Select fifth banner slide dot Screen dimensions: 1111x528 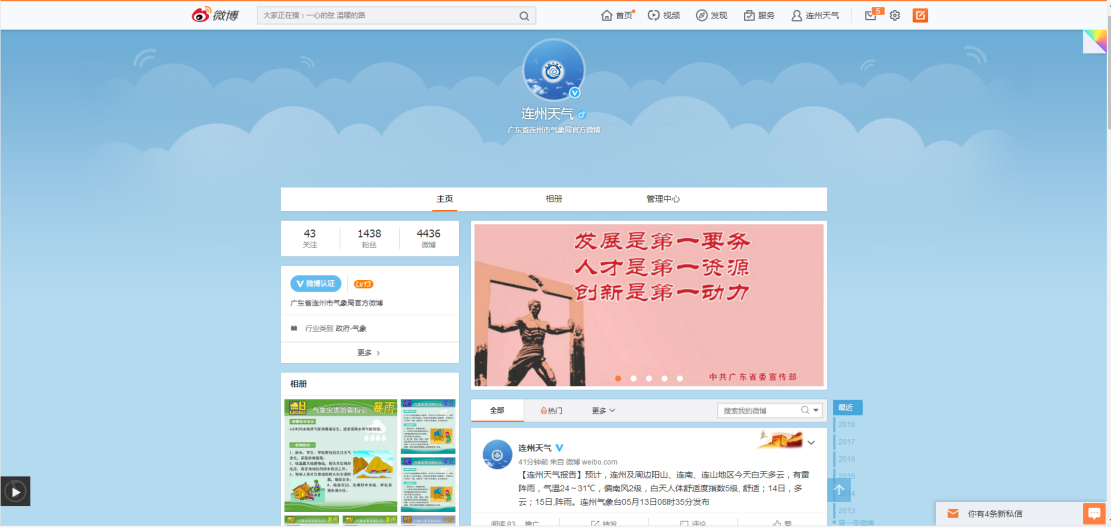tap(679, 378)
